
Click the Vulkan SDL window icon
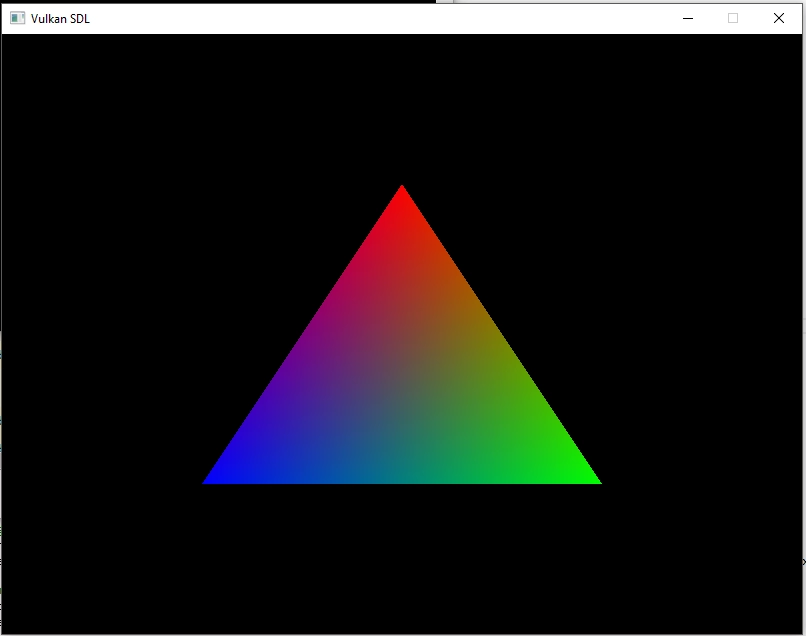(17, 18)
